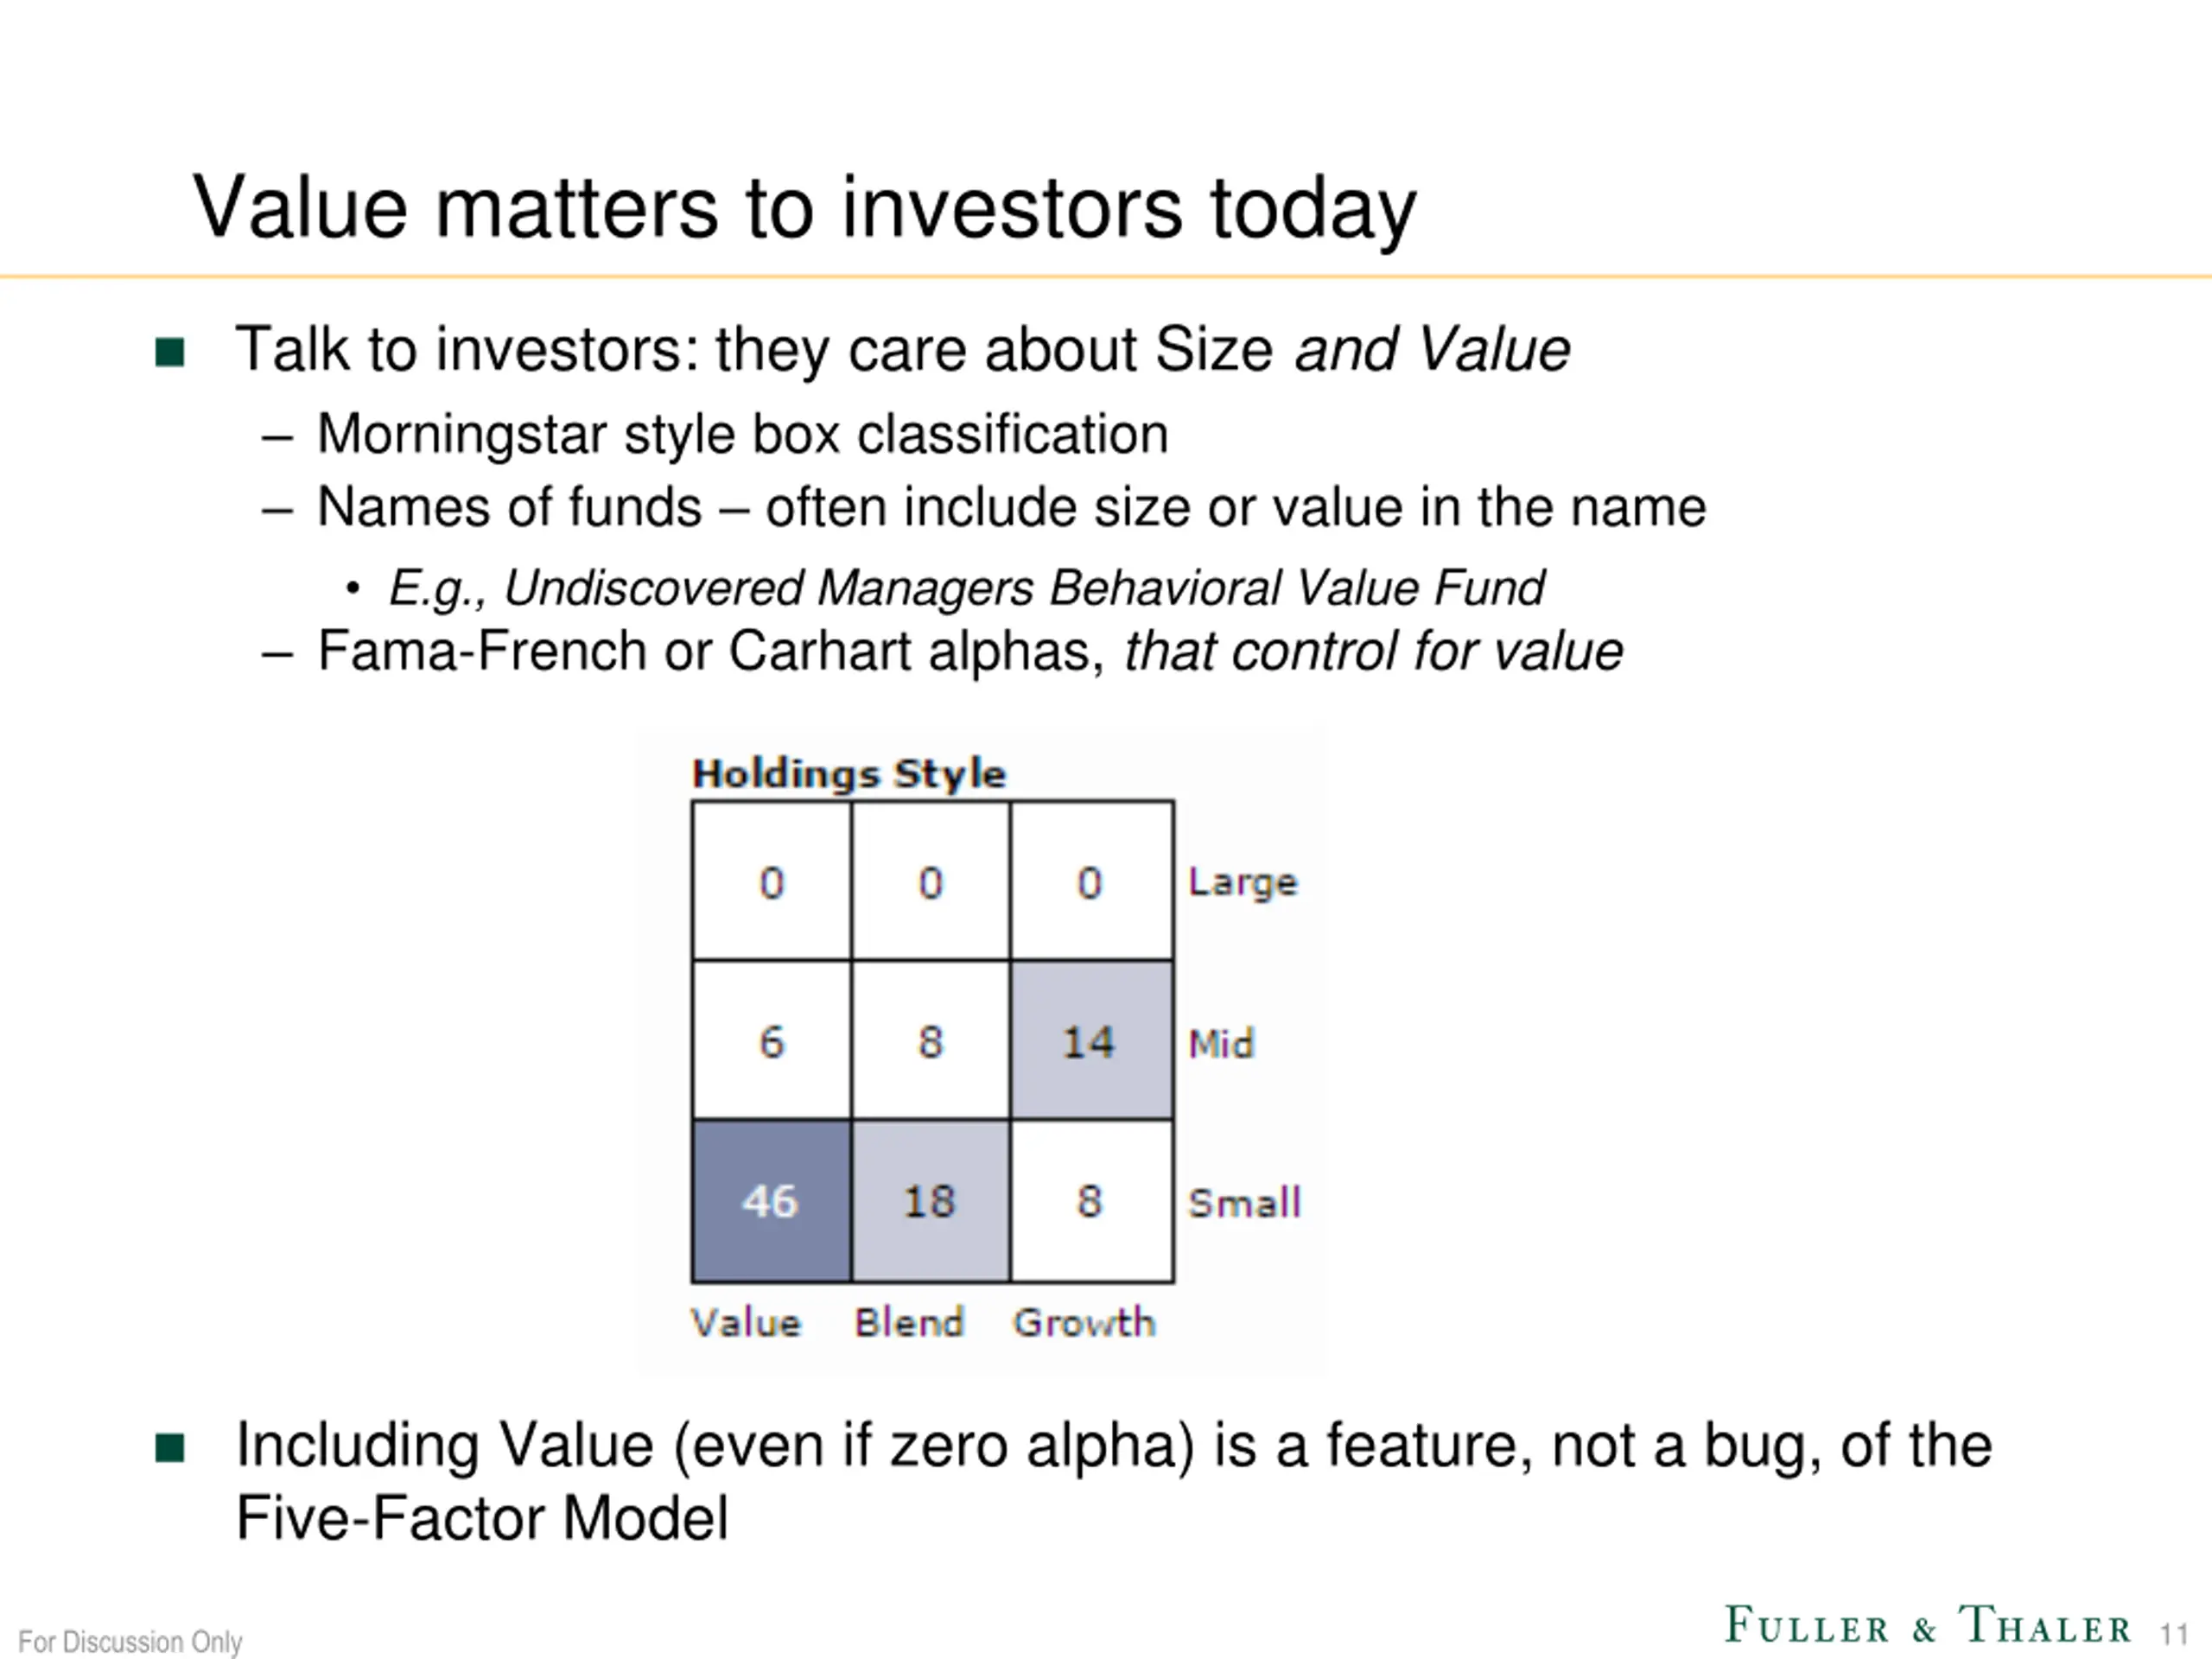Select the 'Undiscovered Managers Behavioral Value Fund' text
The height and width of the screenshot is (1659, 2212).
(x=1023, y=588)
